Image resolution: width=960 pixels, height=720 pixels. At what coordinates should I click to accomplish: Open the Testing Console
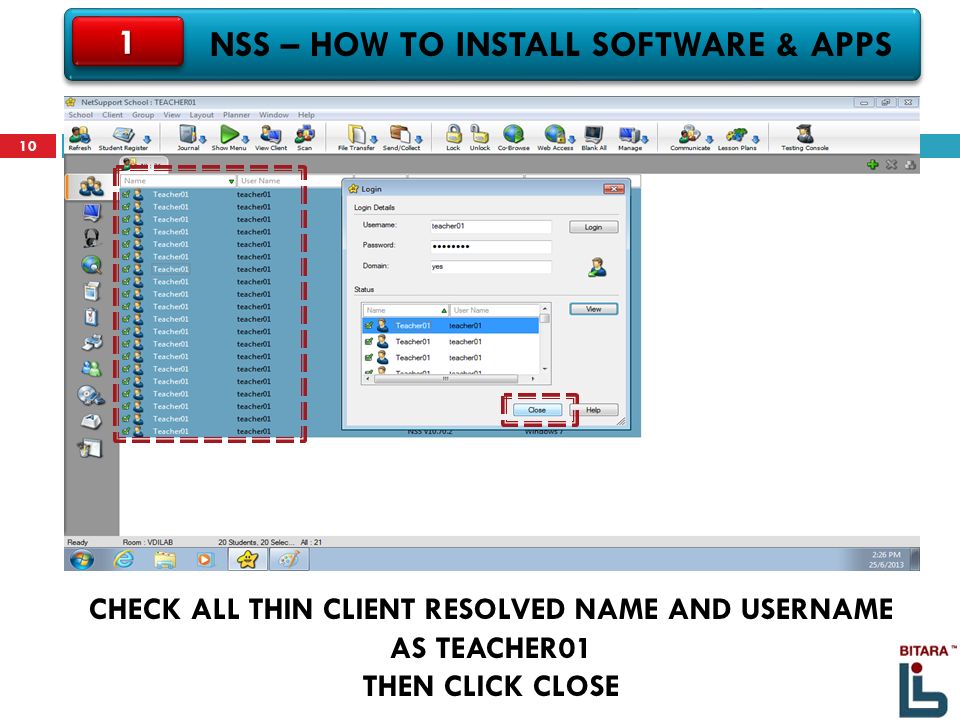(x=804, y=138)
